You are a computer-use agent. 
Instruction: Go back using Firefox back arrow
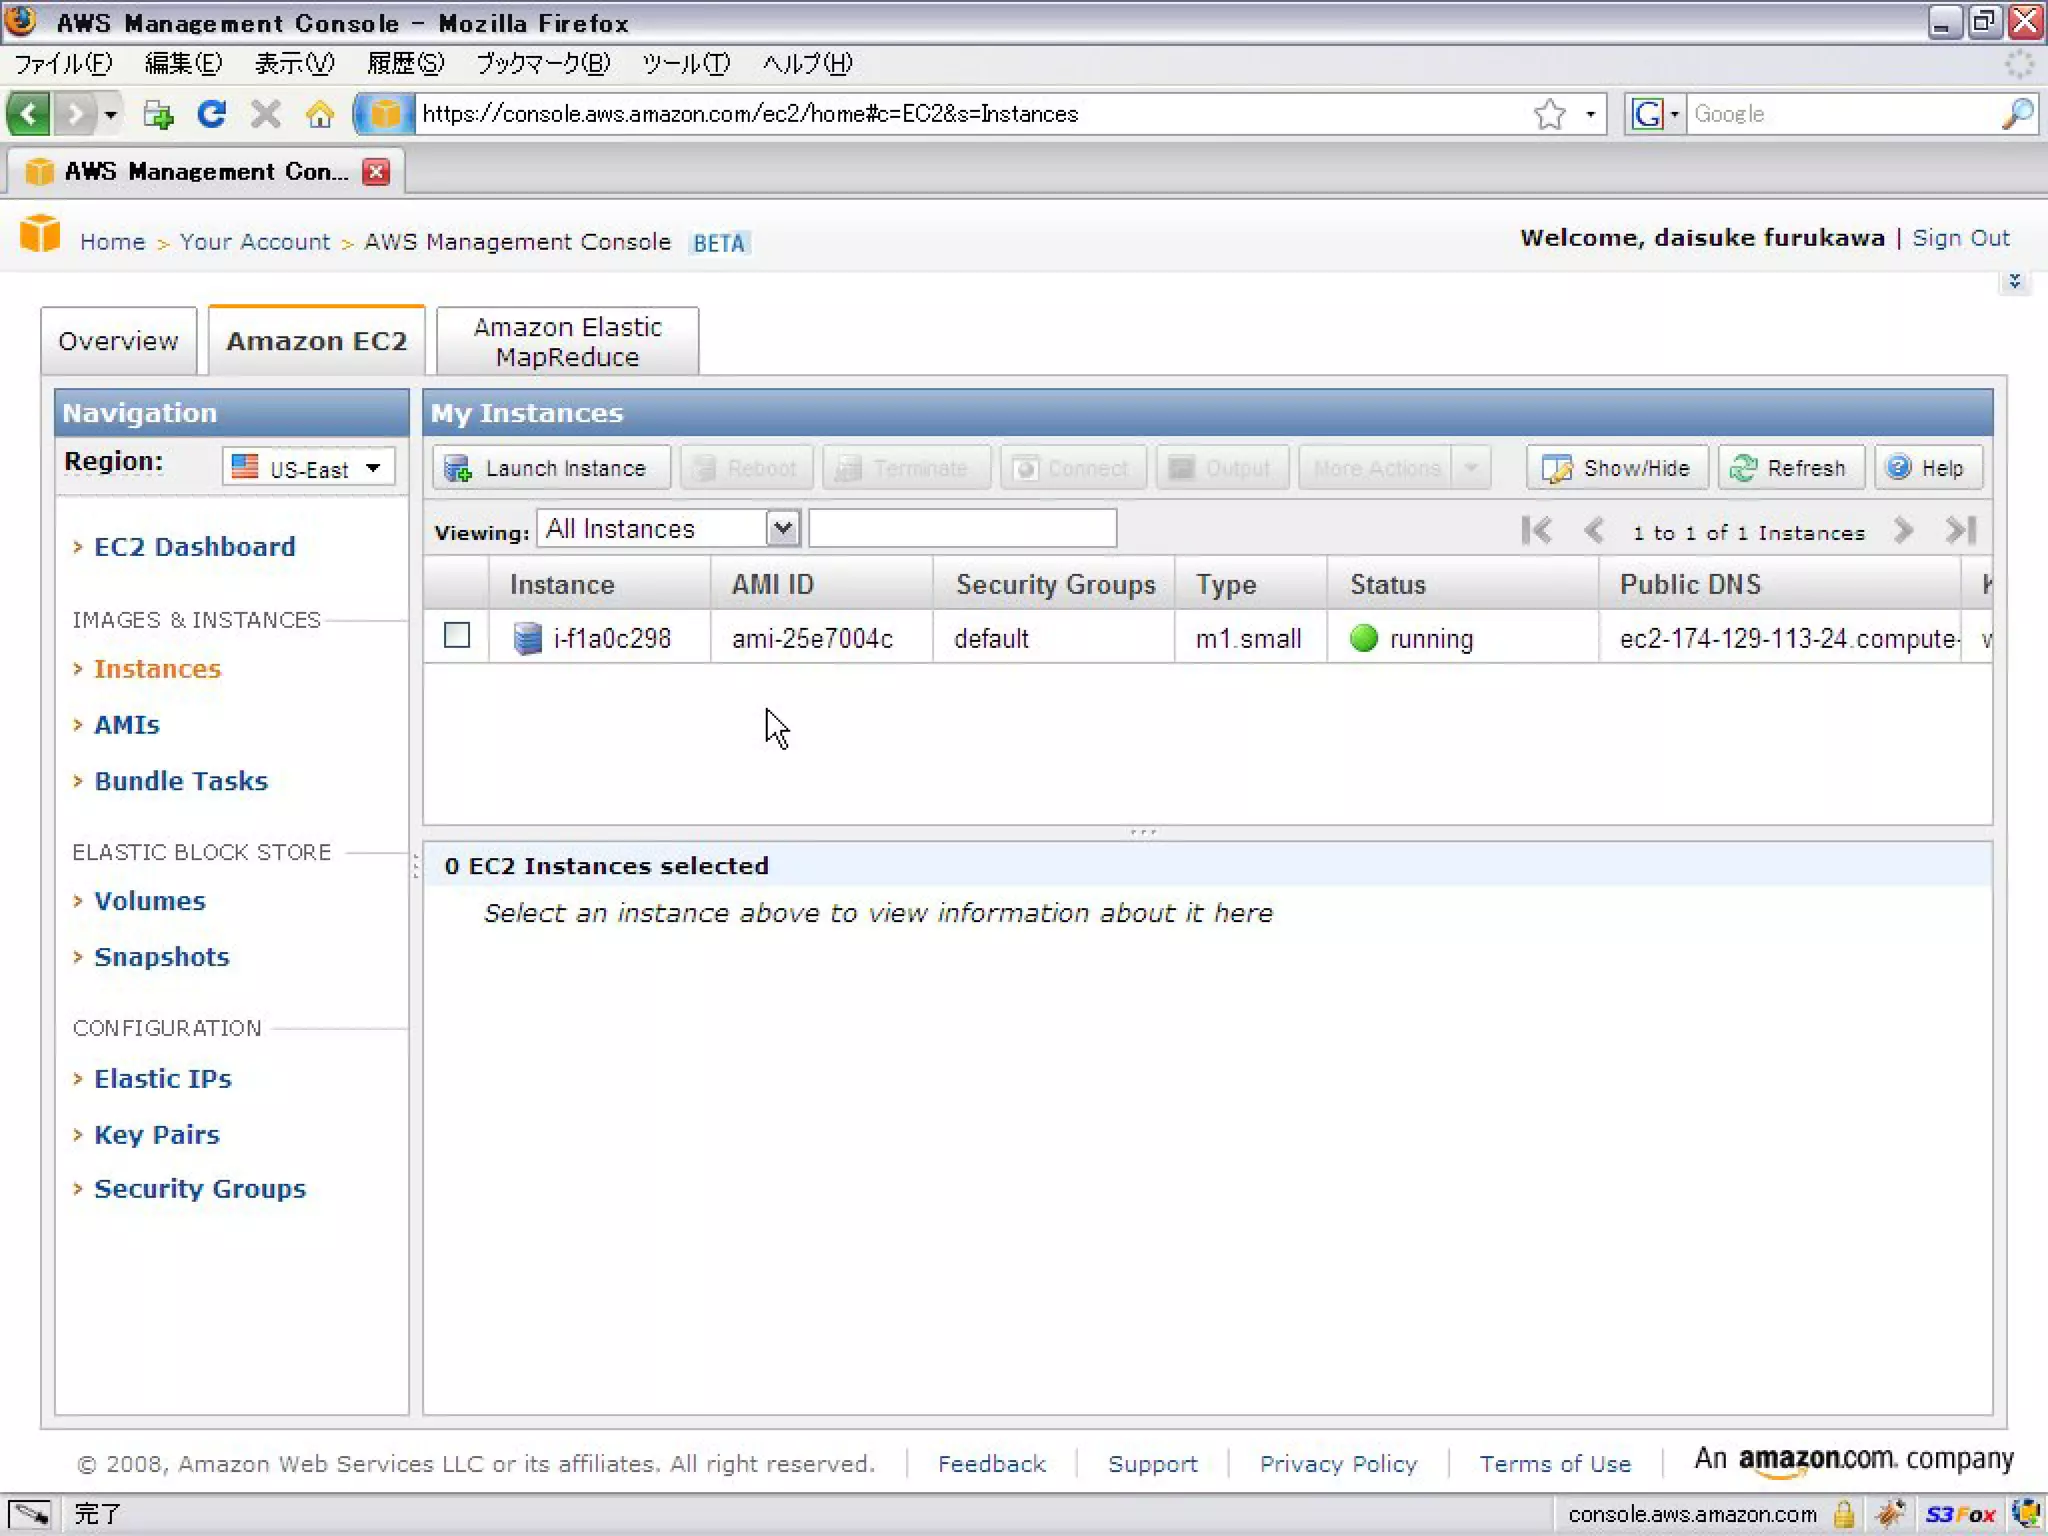28,114
